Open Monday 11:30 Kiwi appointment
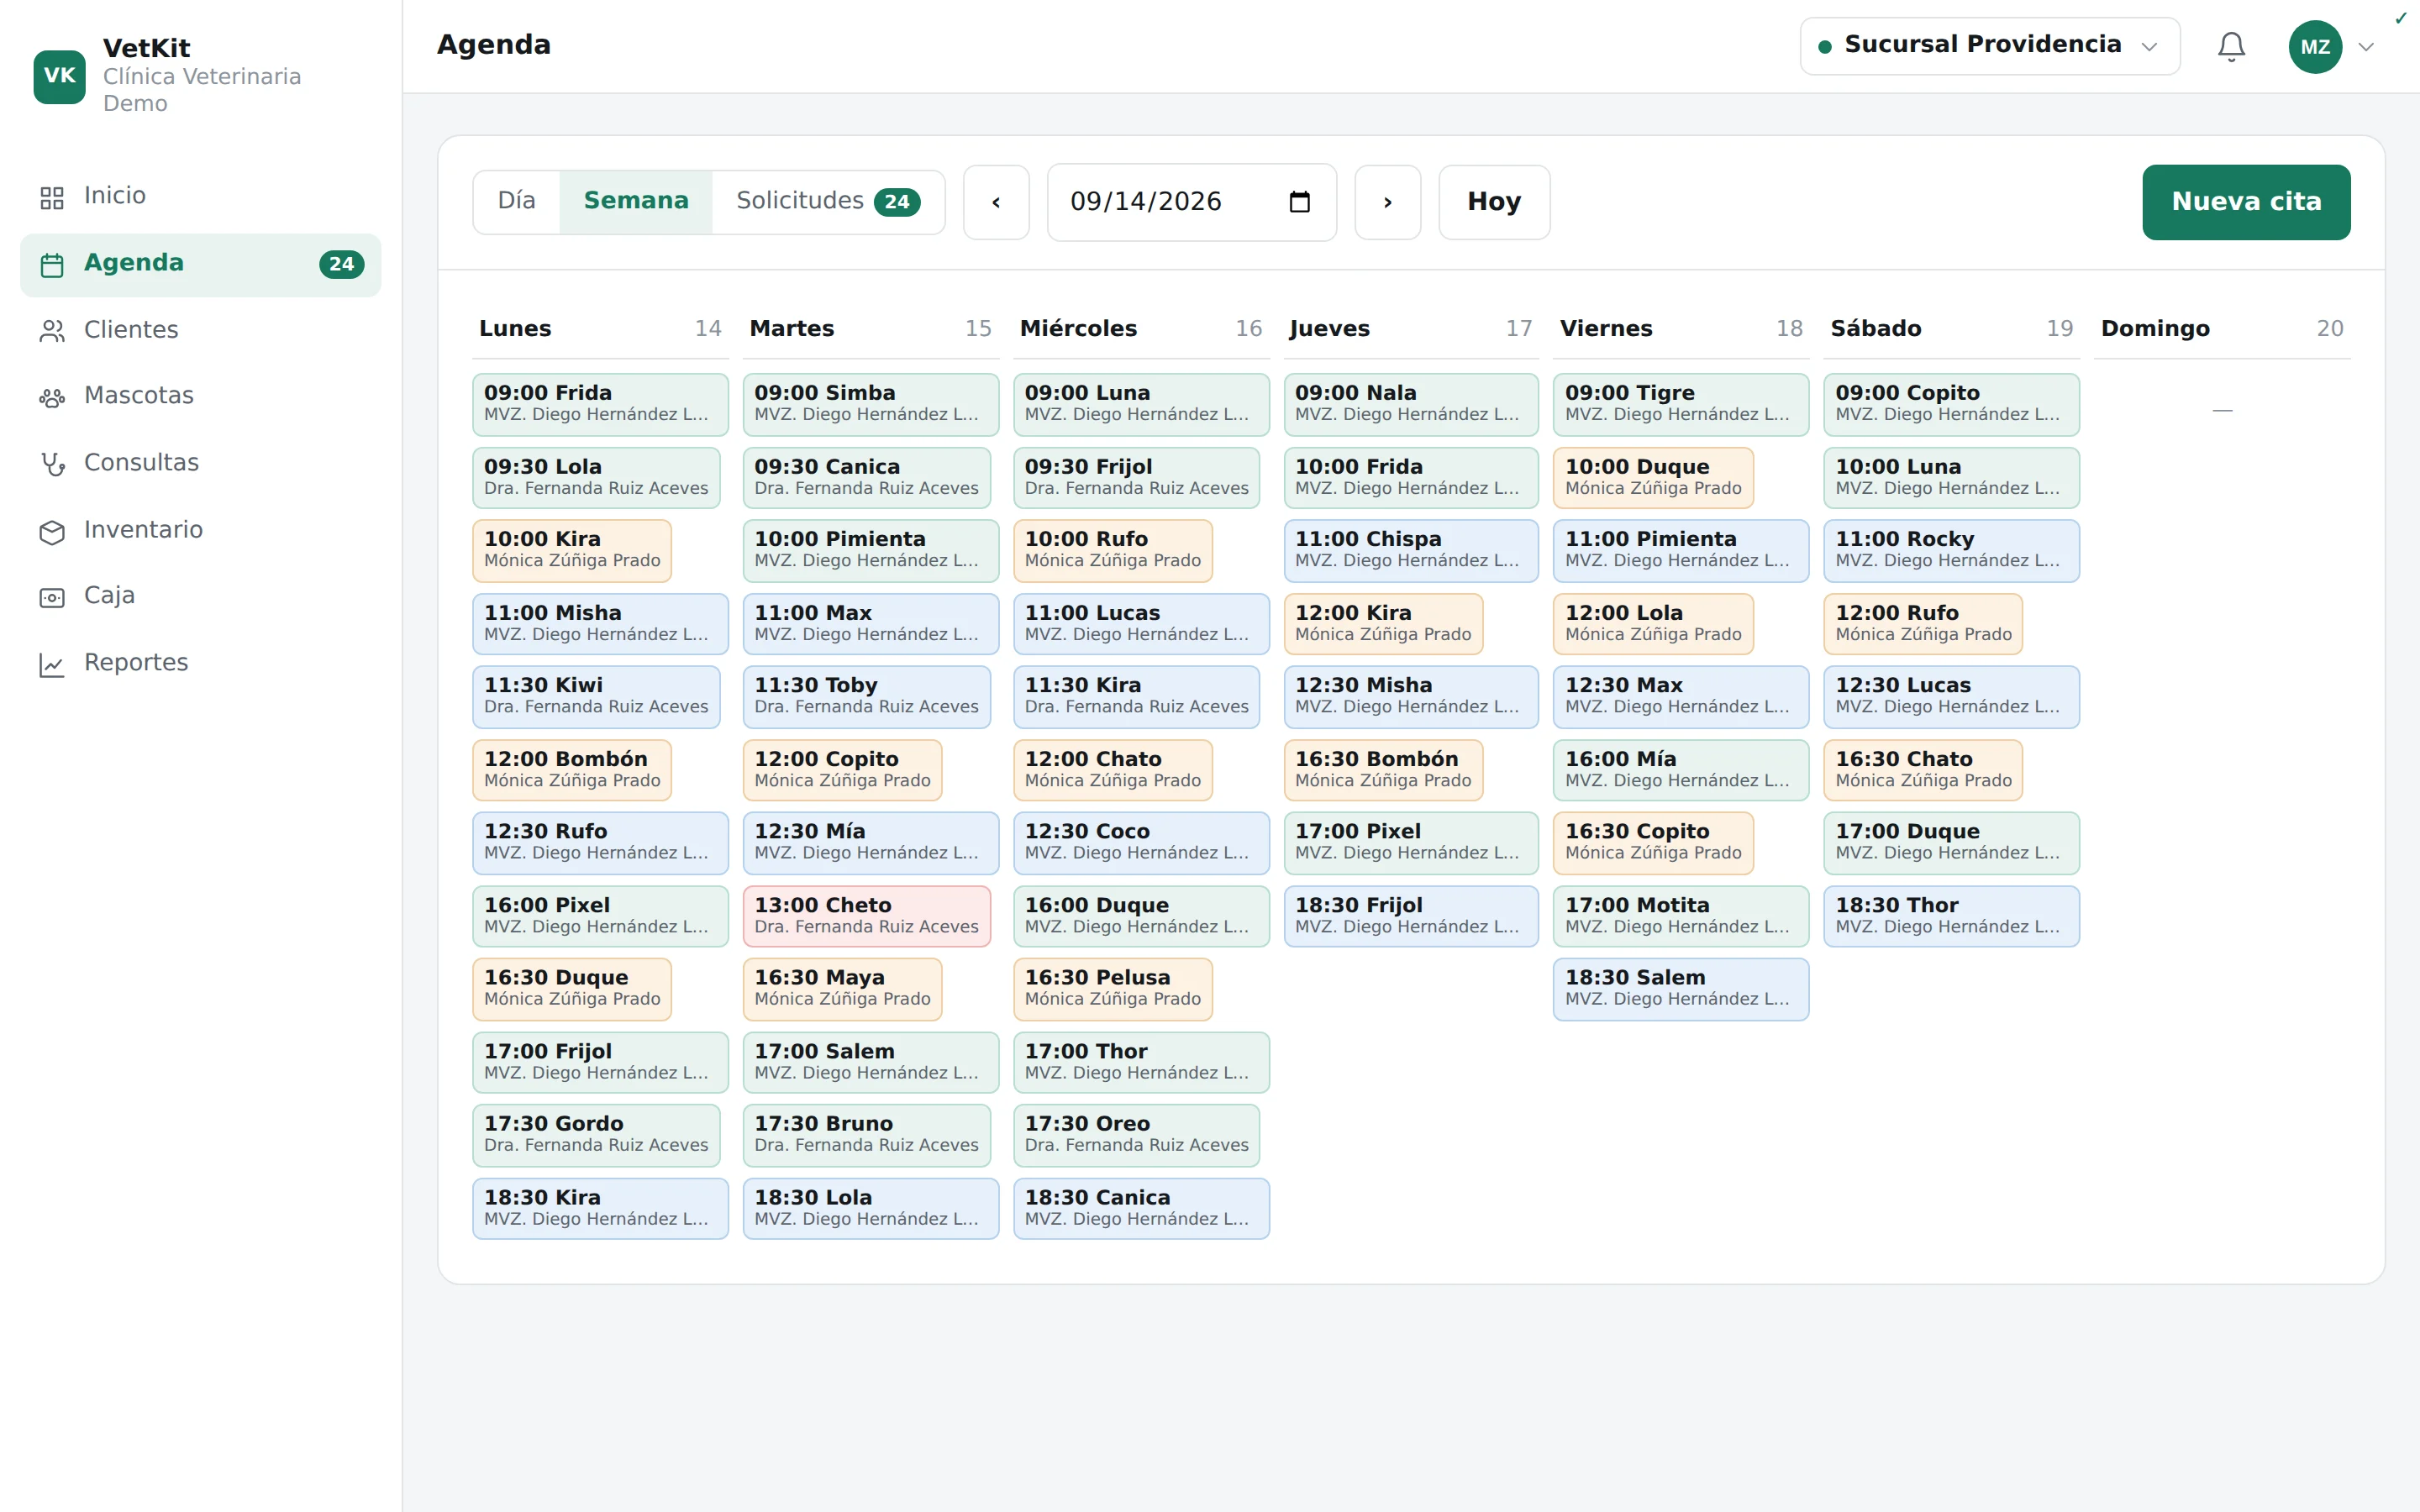This screenshot has height=1512, width=2420. pyautogui.click(x=596, y=696)
